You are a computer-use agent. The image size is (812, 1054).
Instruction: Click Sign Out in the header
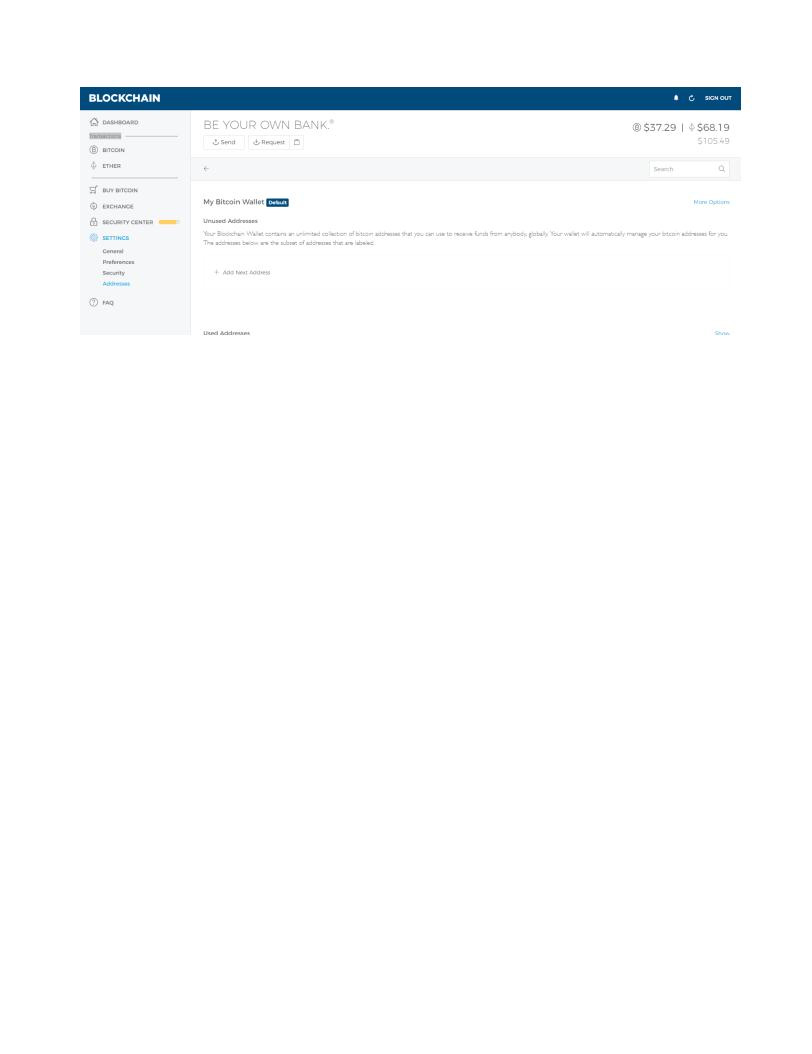pyautogui.click(x=718, y=98)
